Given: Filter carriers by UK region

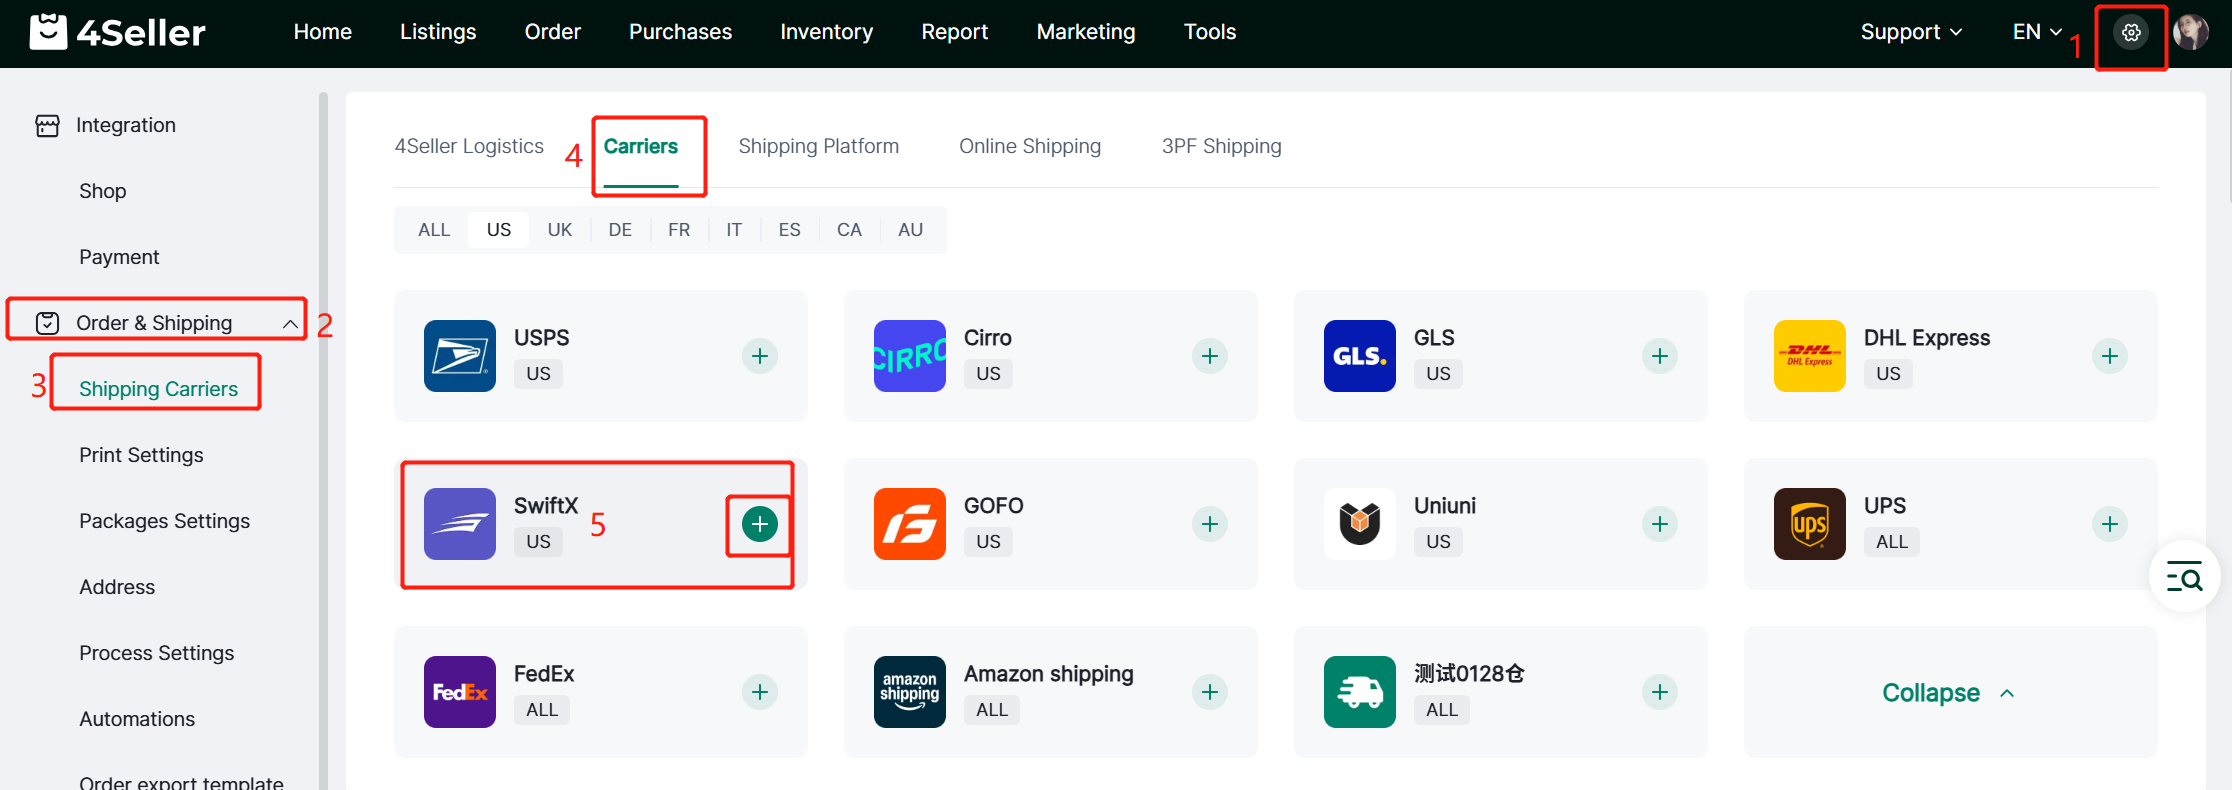Looking at the screenshot, I should 559,230.
